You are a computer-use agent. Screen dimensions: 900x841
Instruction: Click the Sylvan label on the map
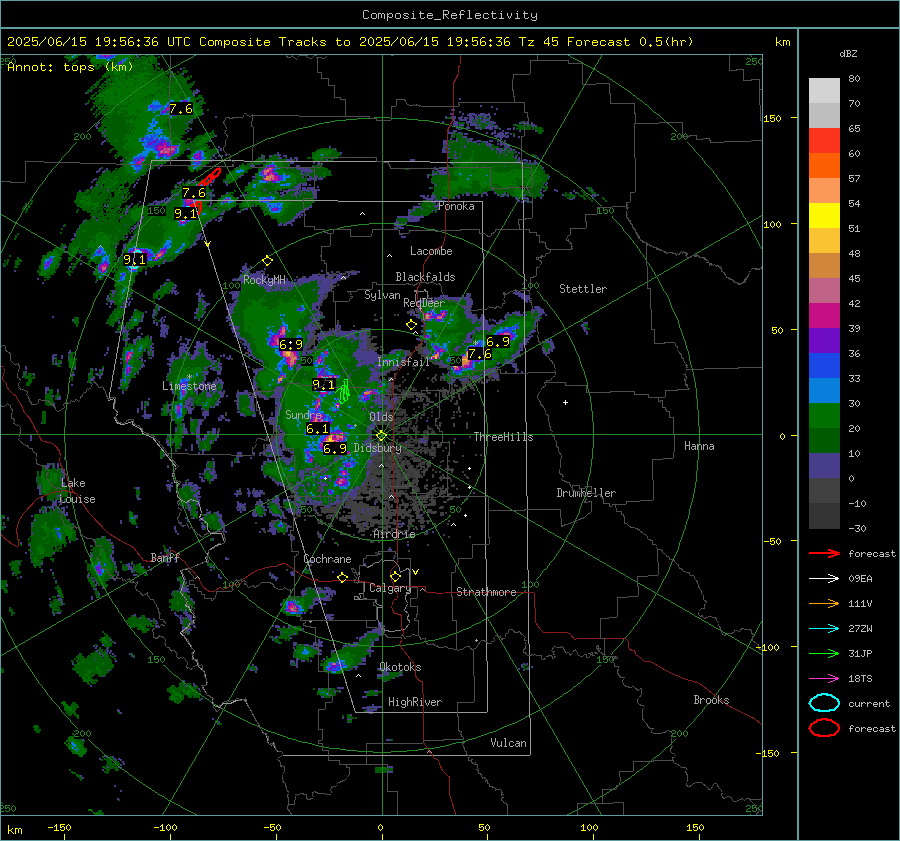[382, 295]
